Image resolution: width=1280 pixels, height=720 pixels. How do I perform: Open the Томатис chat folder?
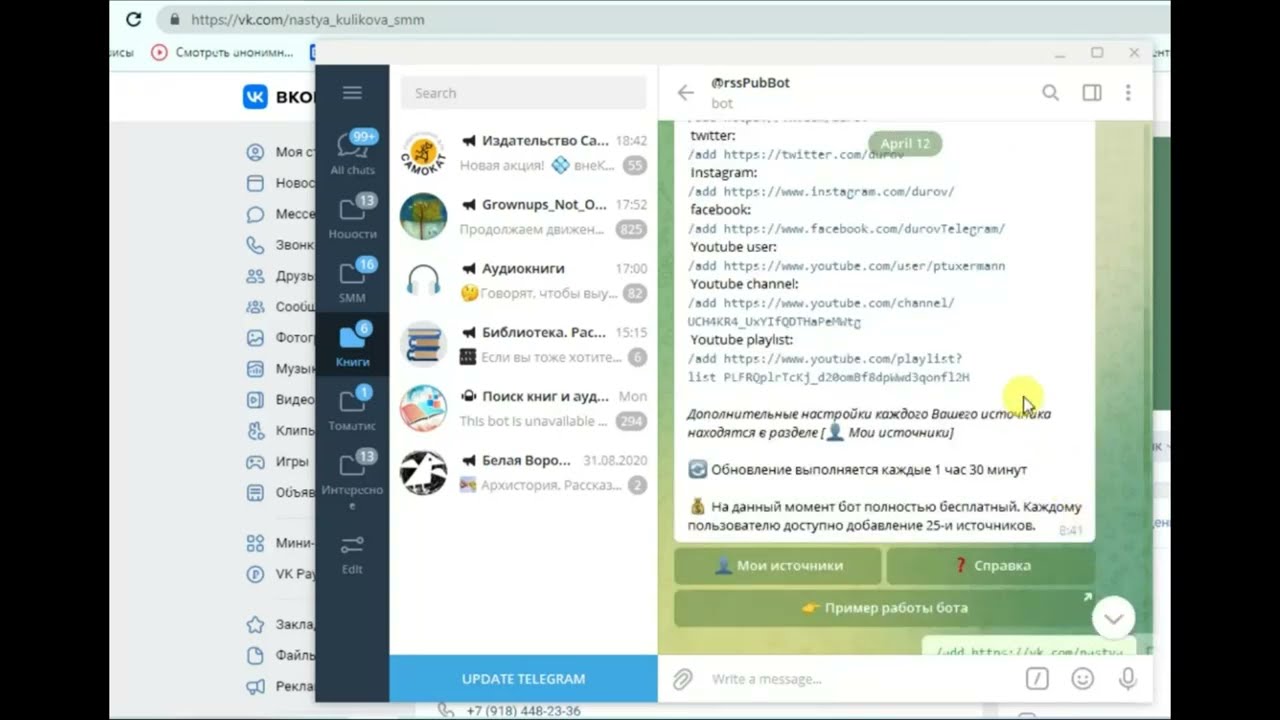[x=352, y=409]
